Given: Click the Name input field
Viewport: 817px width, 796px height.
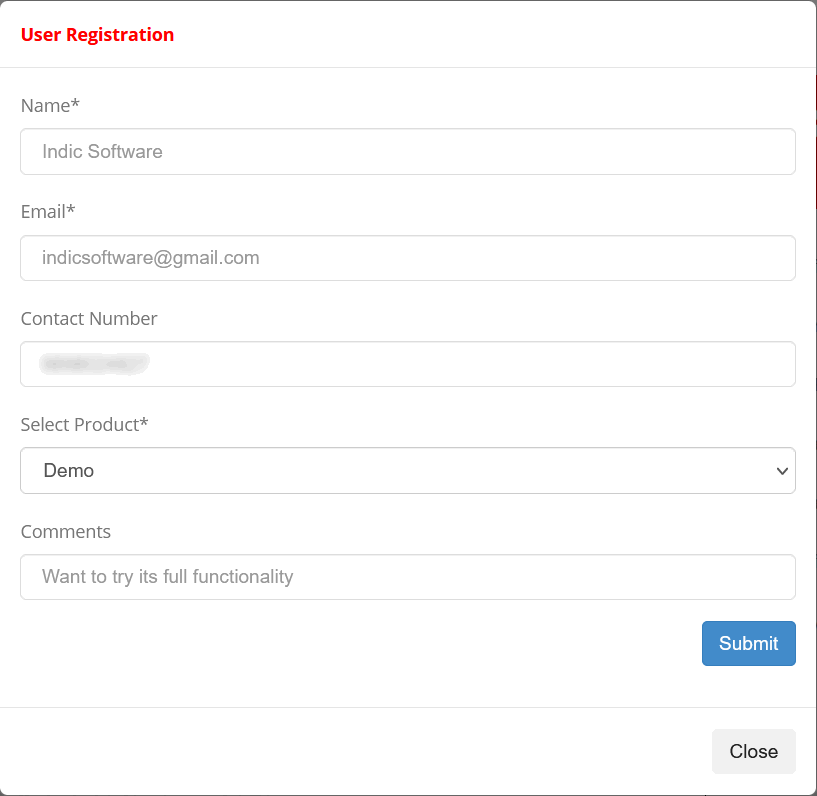Looking at the screenshot, I should pyautogui.click(x=407, y=152).
